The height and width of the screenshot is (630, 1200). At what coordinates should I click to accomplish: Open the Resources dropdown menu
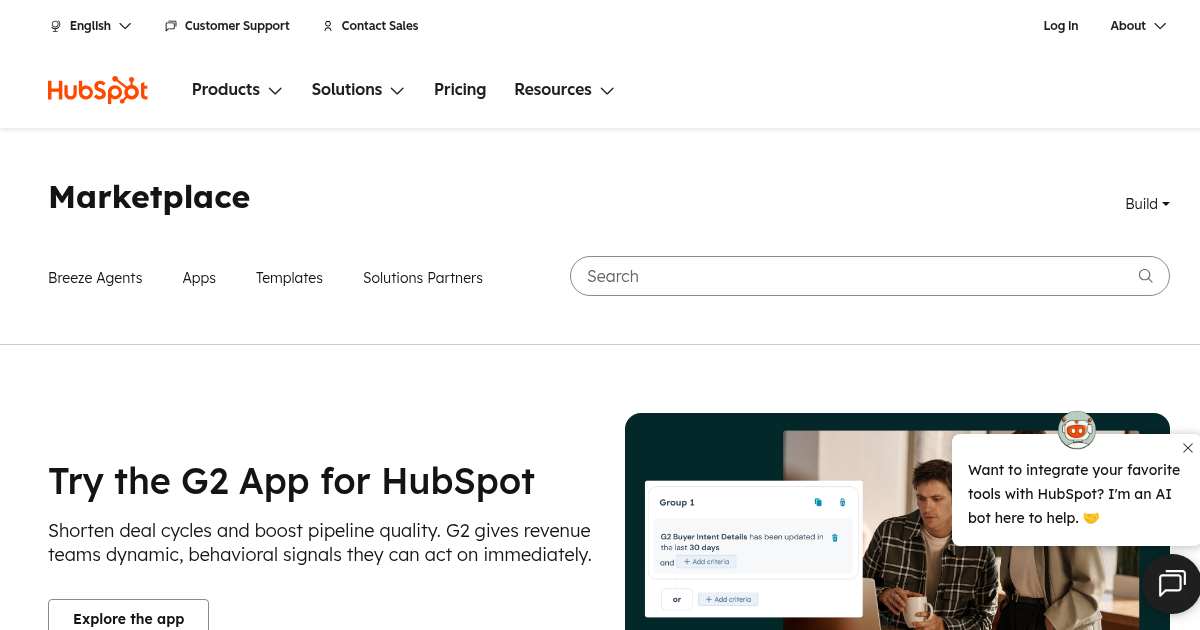[x=564, y=90]
